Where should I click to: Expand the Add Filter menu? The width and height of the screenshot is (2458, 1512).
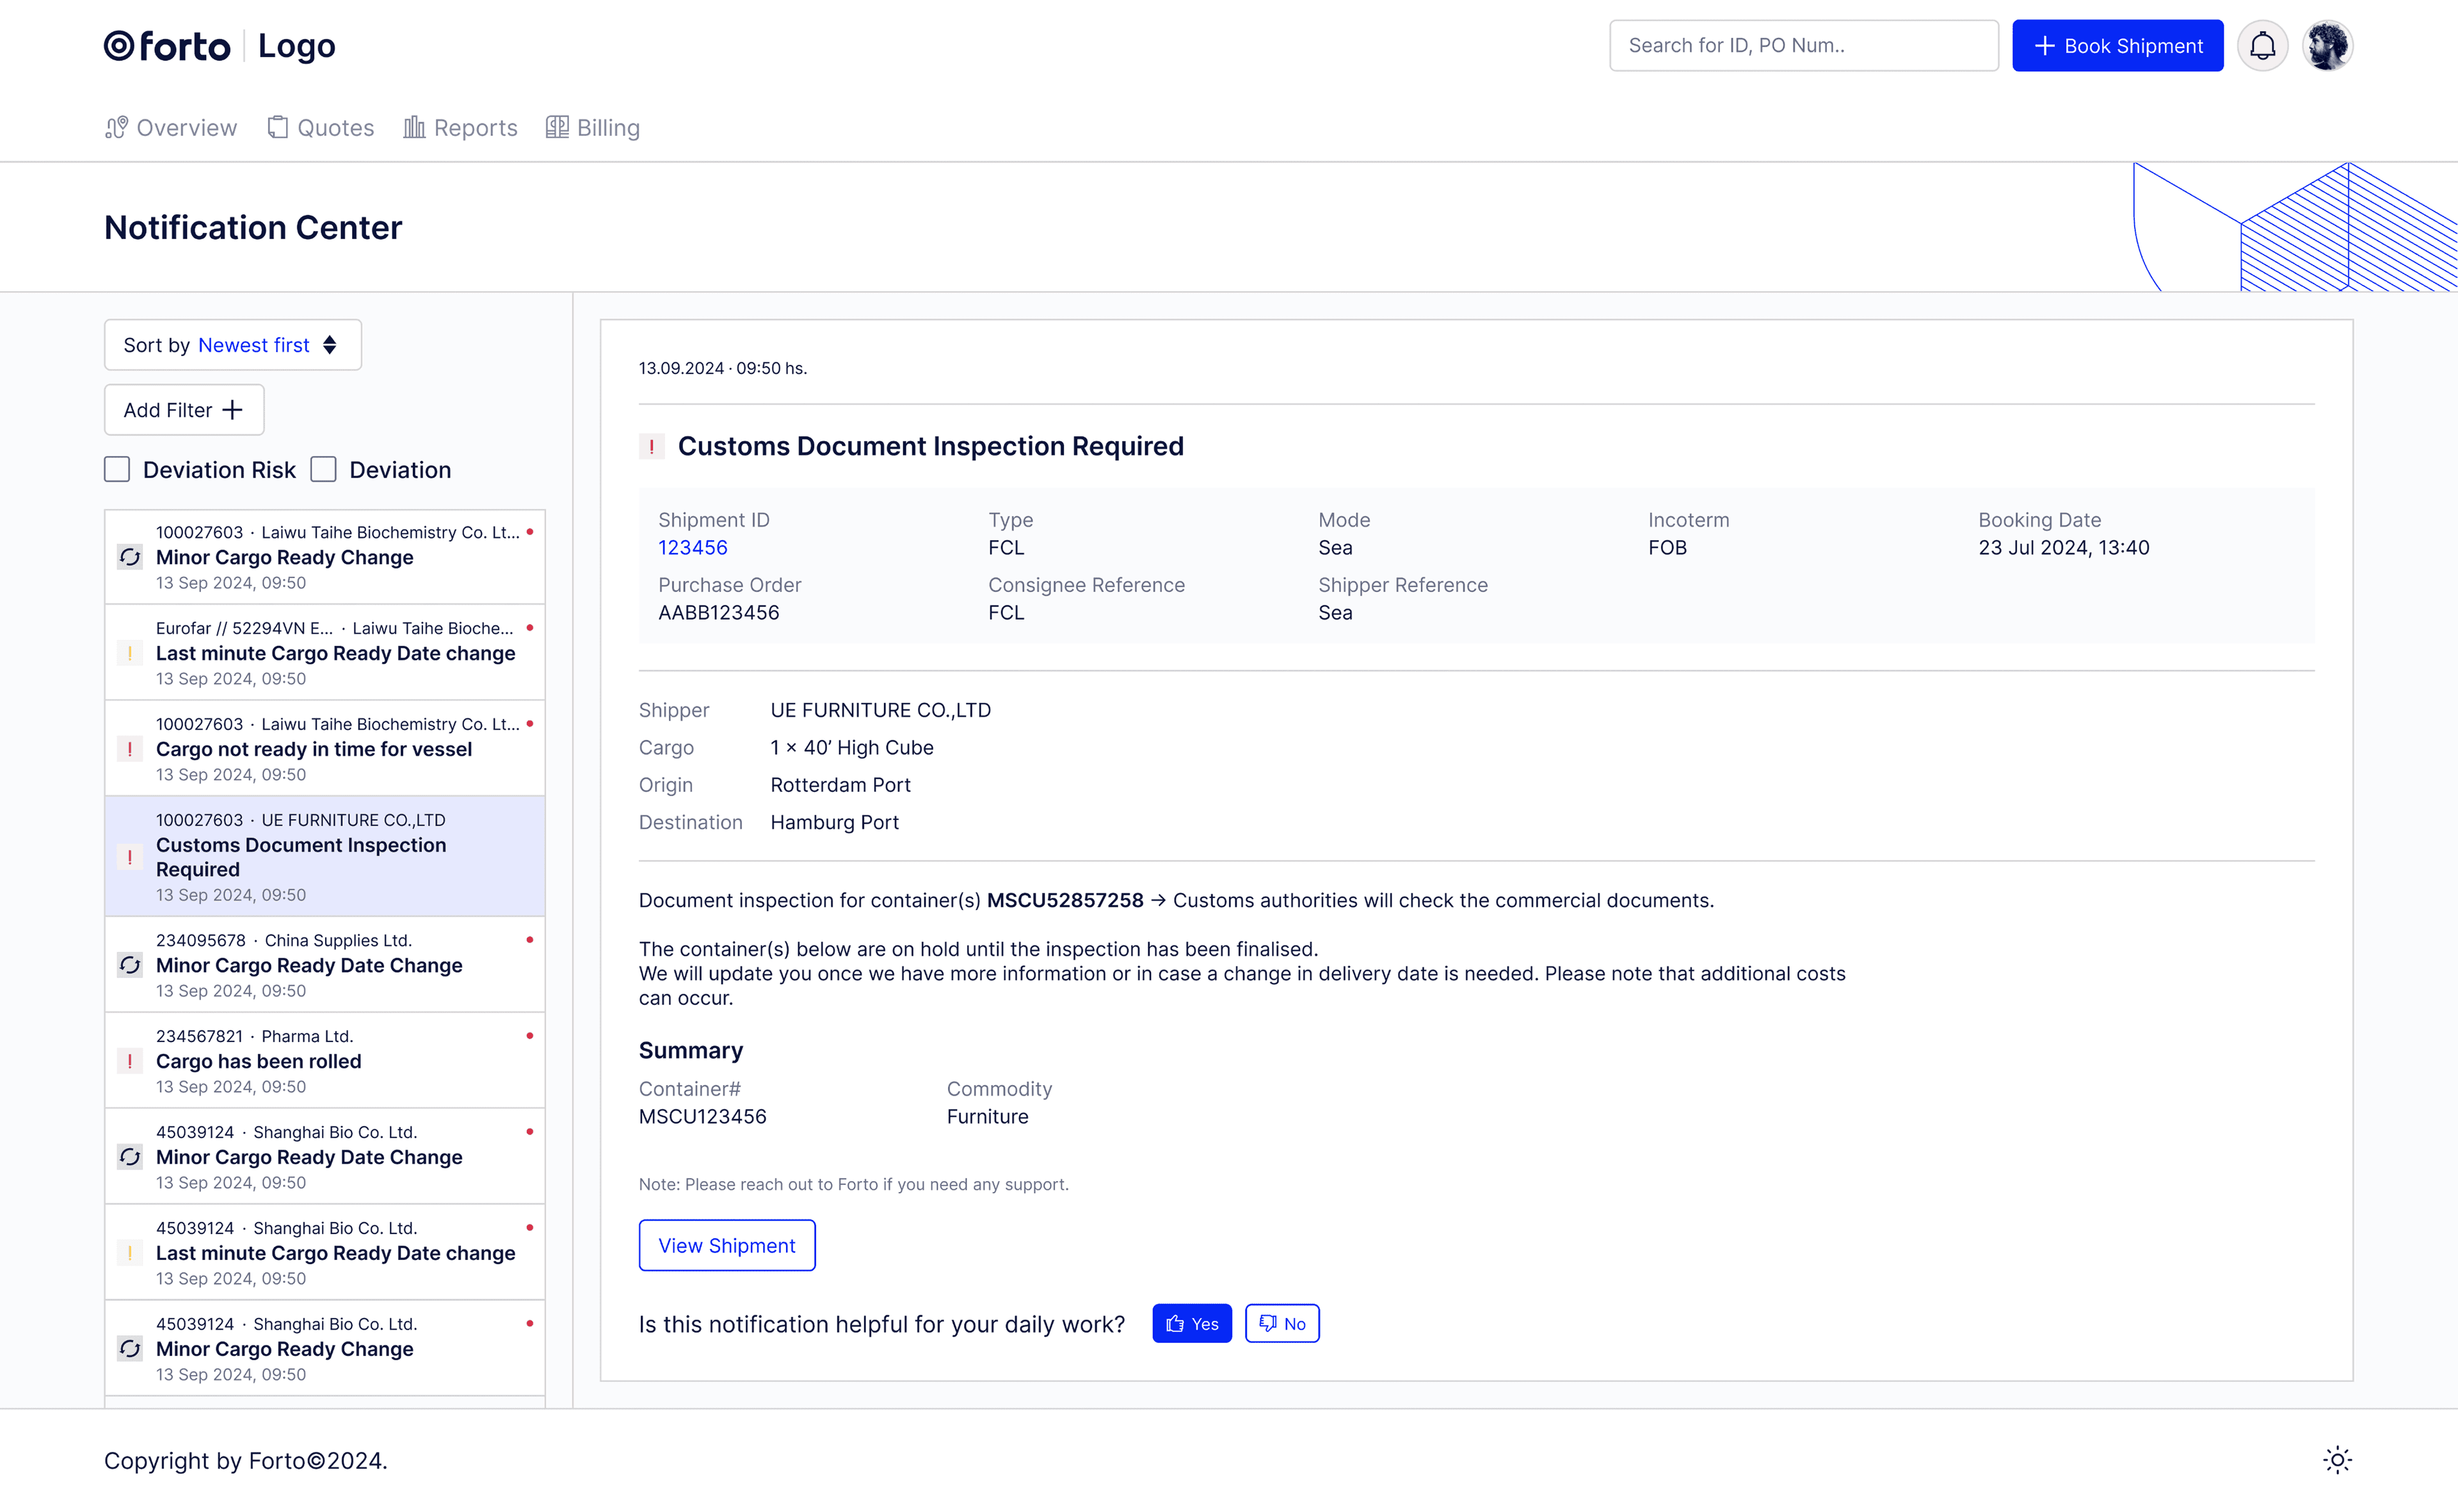click(184, 410)
